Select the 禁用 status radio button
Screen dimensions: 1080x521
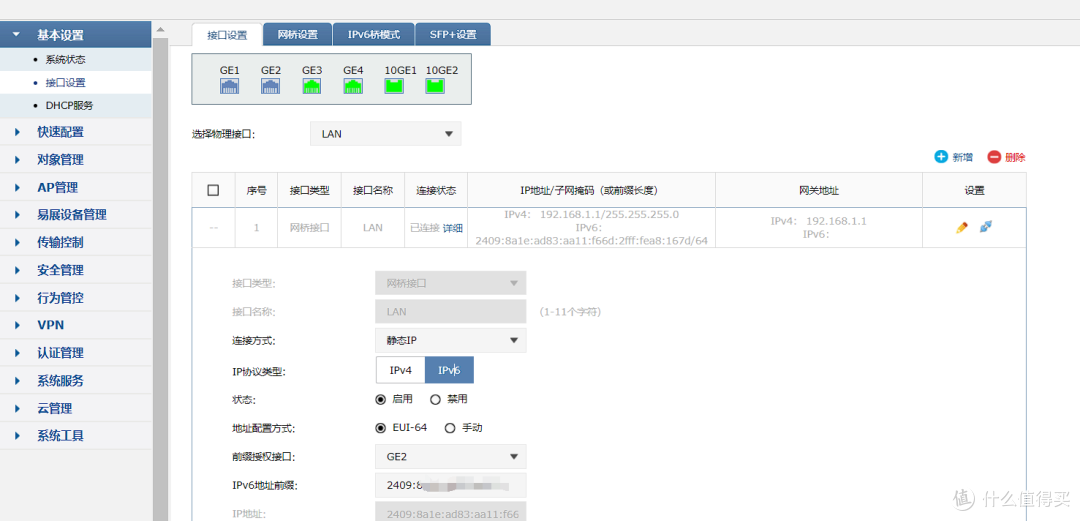tap(435, 399)
